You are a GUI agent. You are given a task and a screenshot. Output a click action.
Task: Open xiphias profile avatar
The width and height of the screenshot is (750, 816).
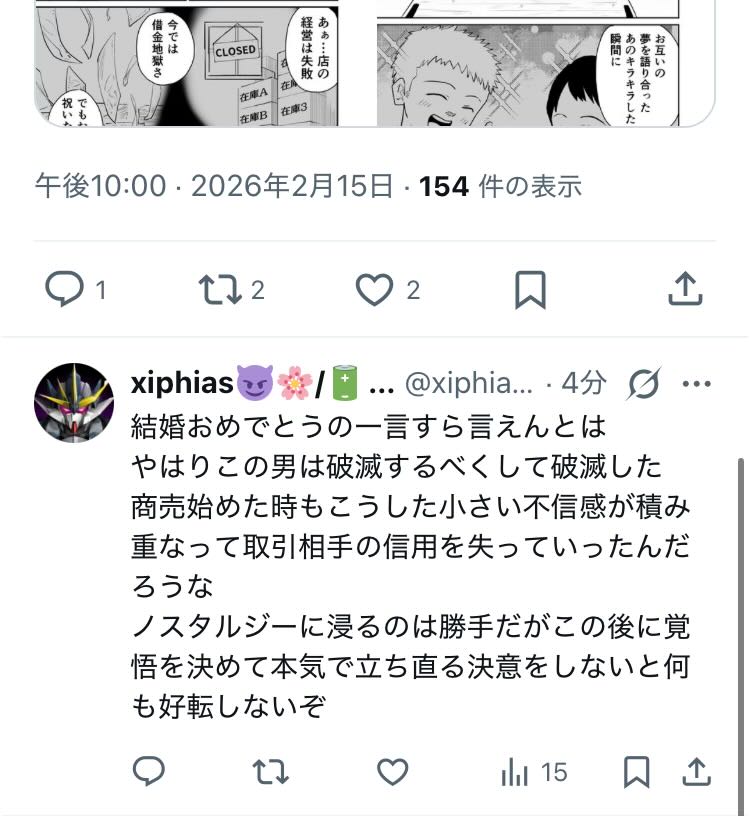74,402
